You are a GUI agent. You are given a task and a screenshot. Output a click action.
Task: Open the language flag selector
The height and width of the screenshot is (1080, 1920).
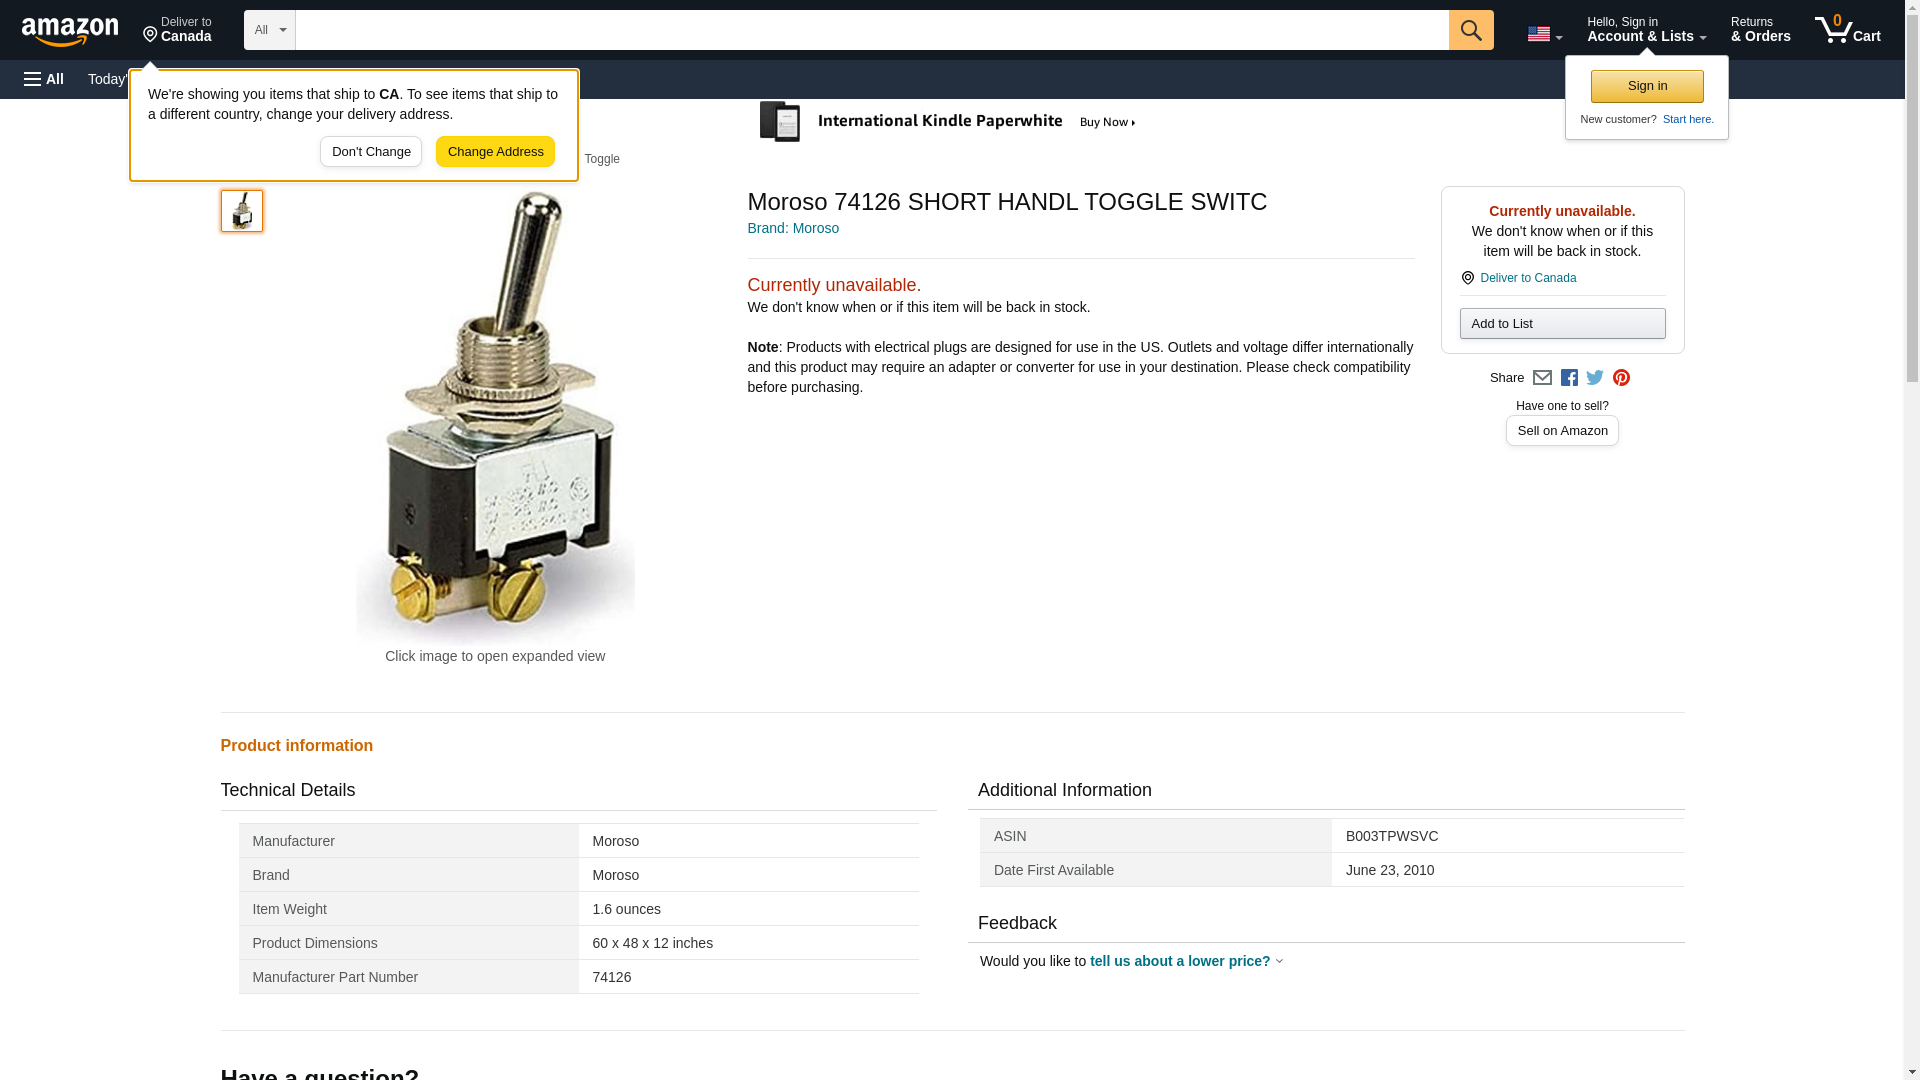point(1544,34)
